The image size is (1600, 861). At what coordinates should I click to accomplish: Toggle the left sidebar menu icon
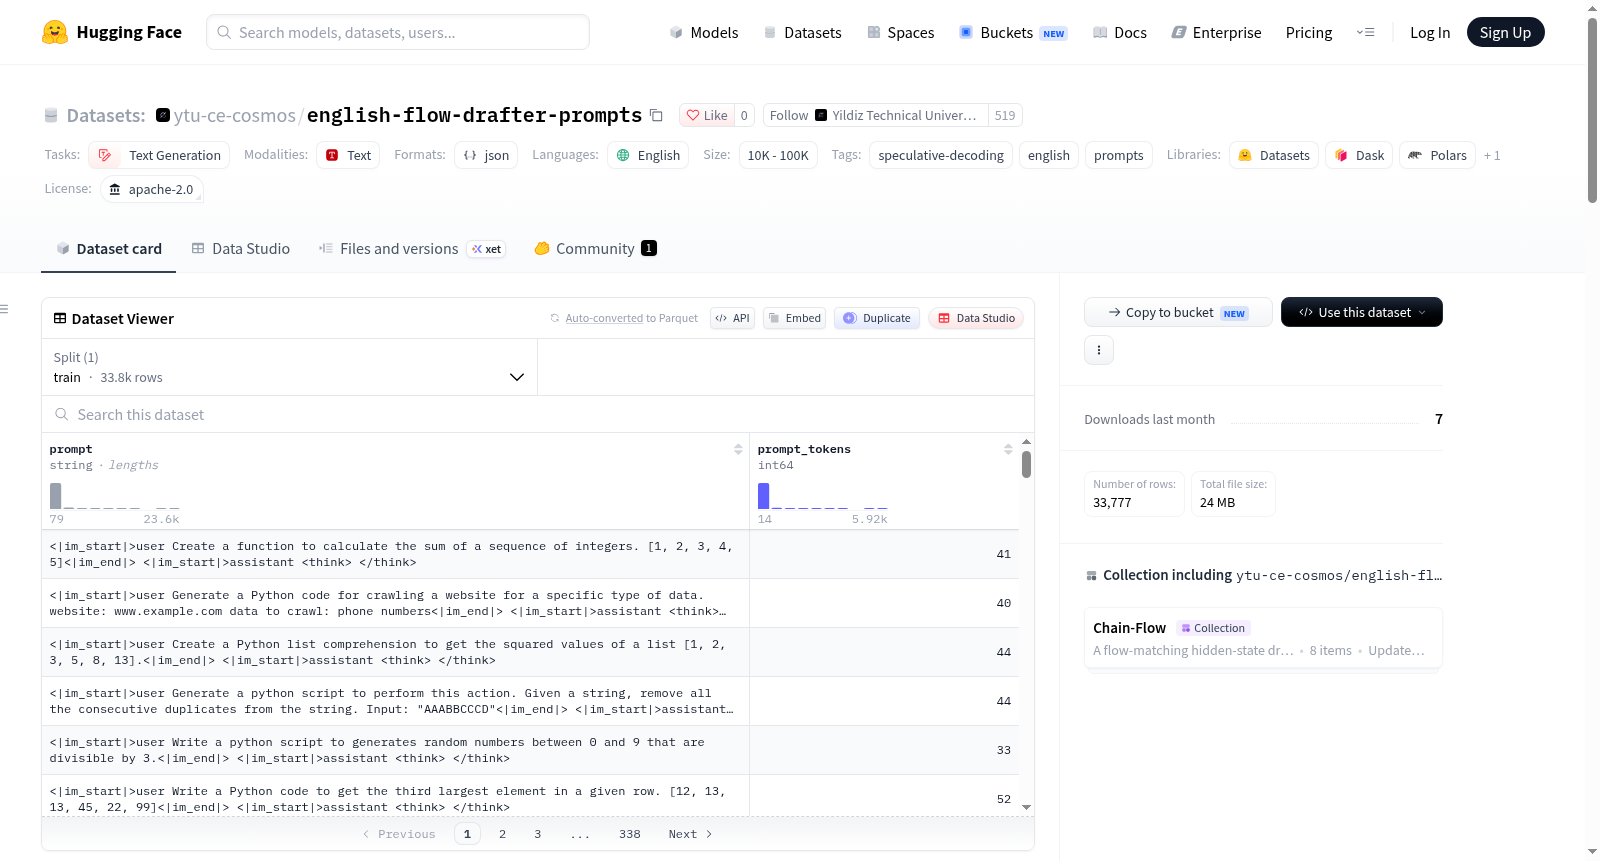coord(5,309)
